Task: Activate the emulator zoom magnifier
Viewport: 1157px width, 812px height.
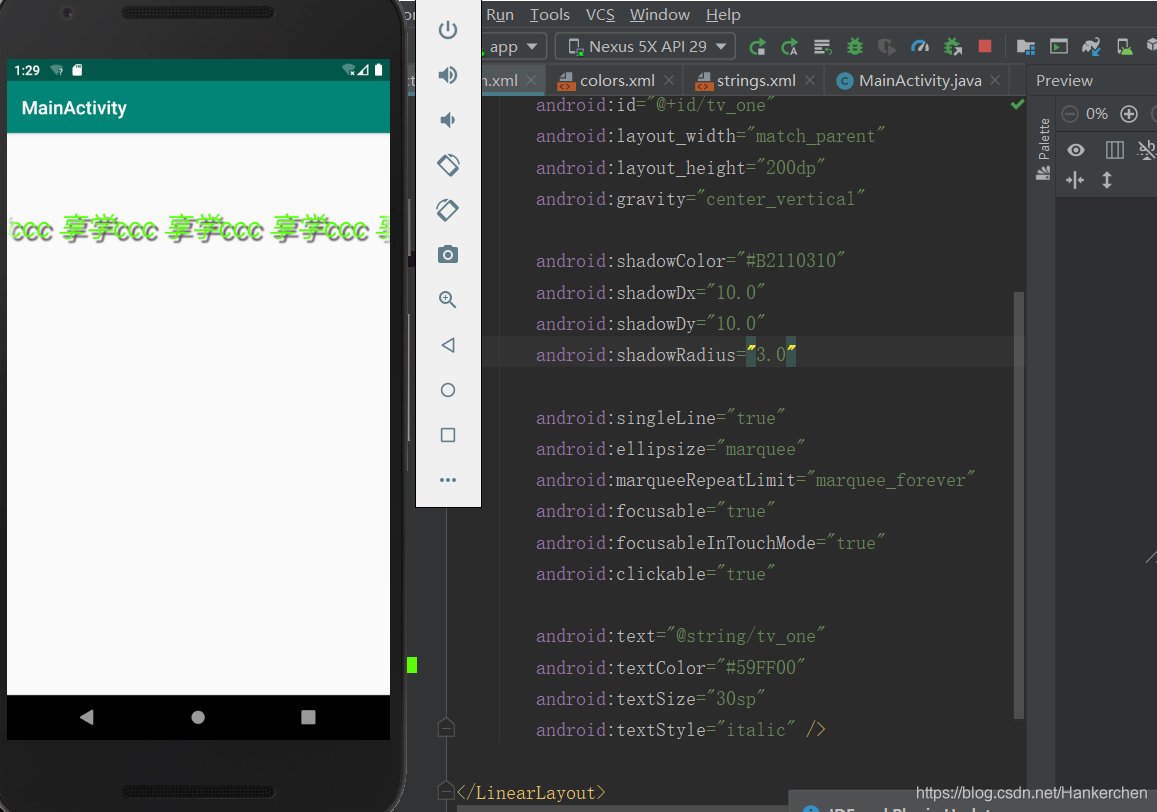Action: click(x=448, y=300)
